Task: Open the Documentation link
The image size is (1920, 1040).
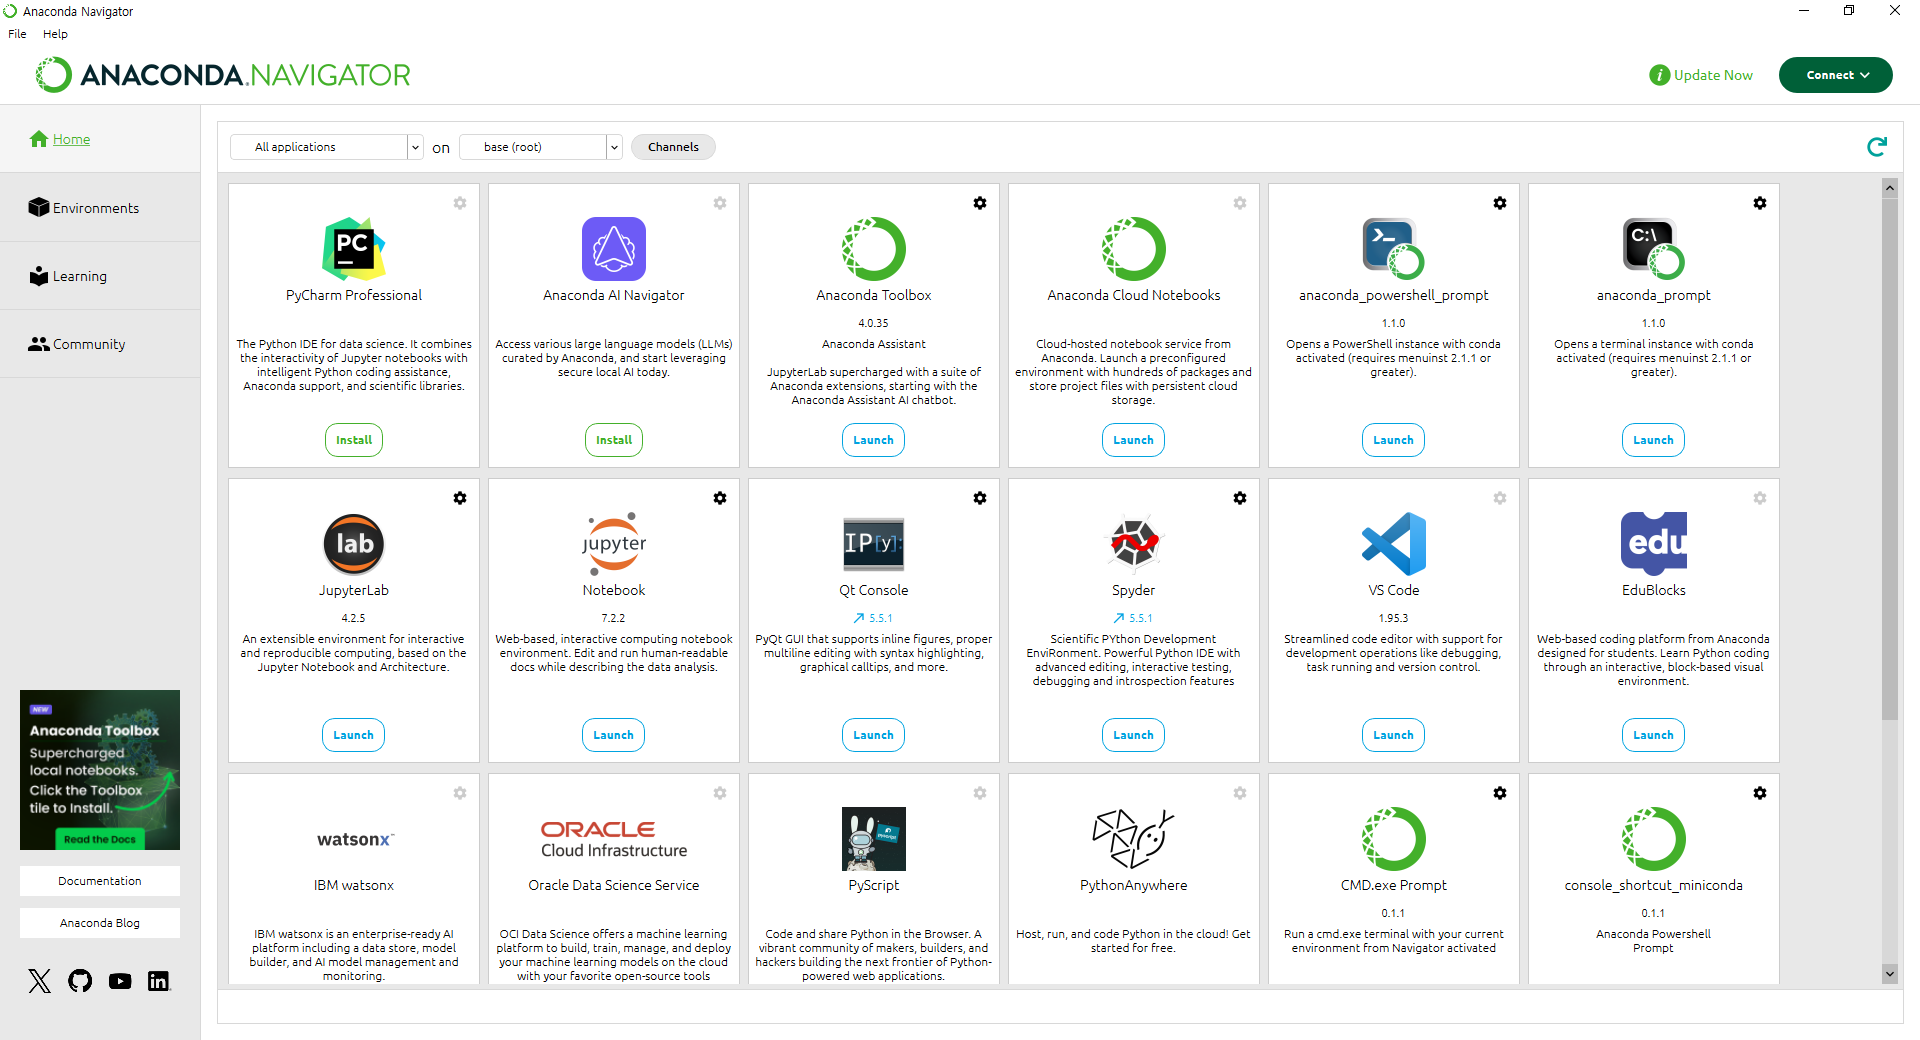Action: click(100, 881)
